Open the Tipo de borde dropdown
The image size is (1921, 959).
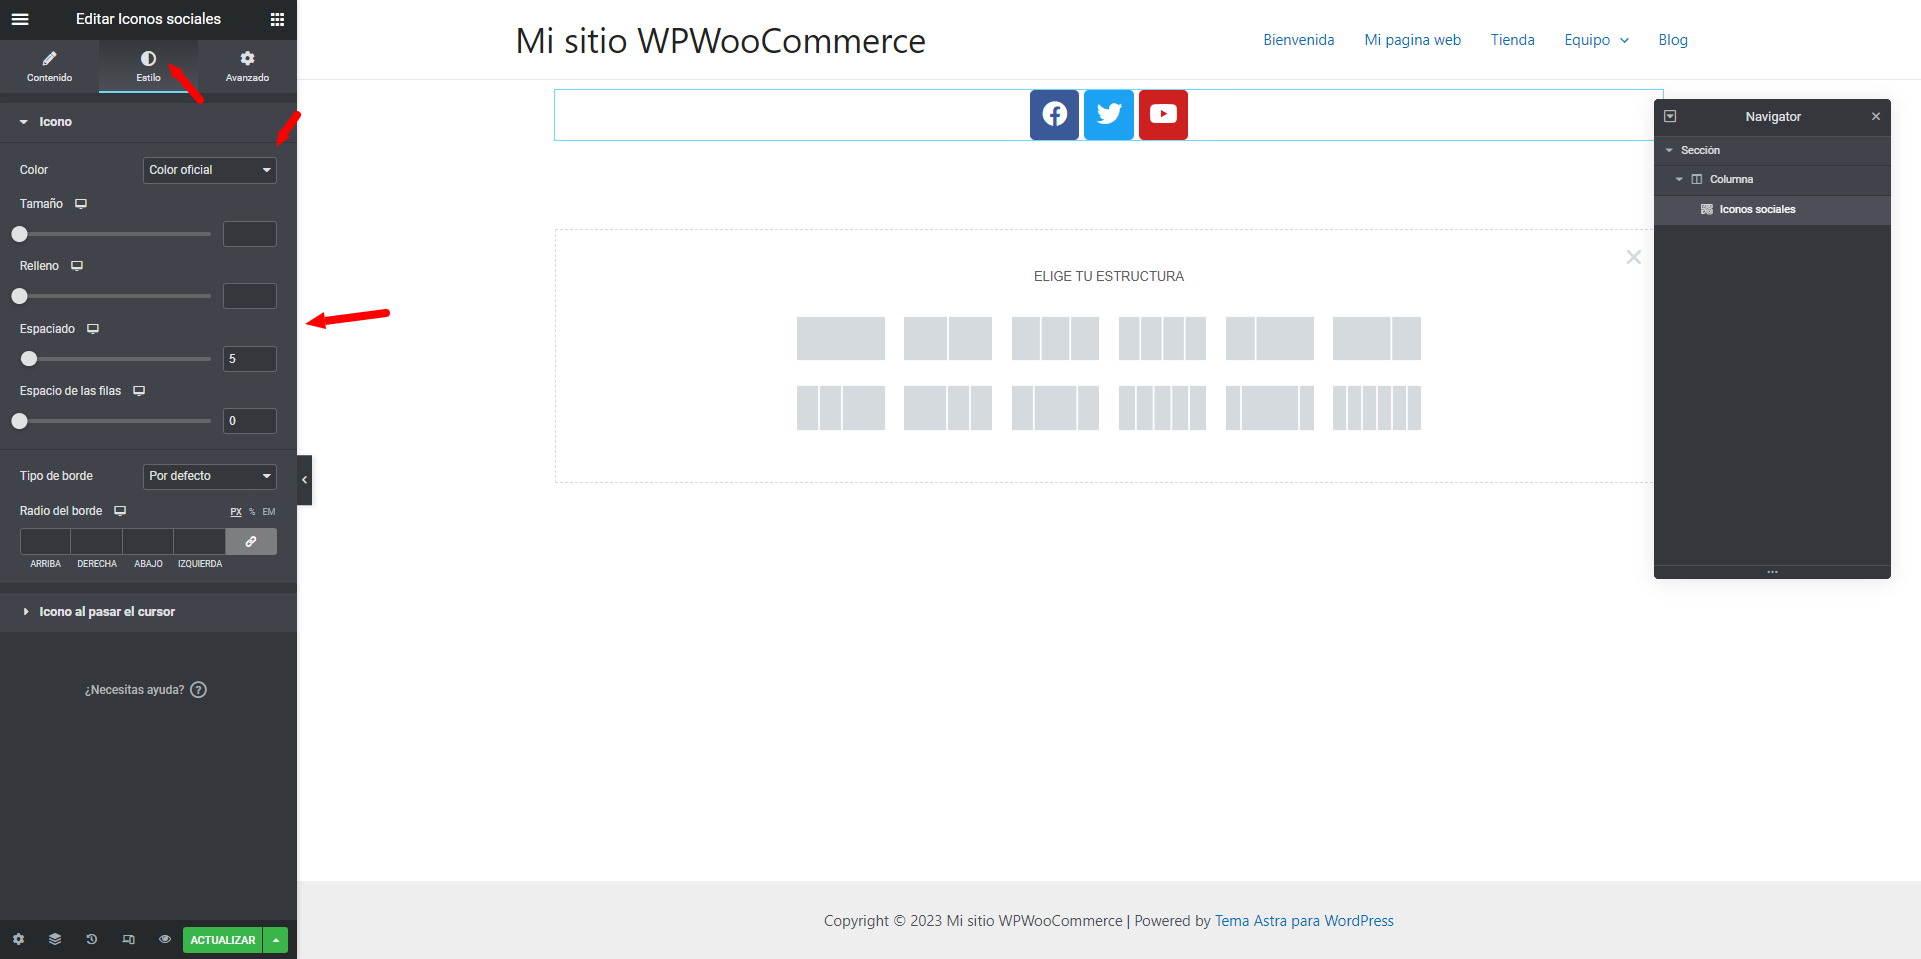(210, 476)
